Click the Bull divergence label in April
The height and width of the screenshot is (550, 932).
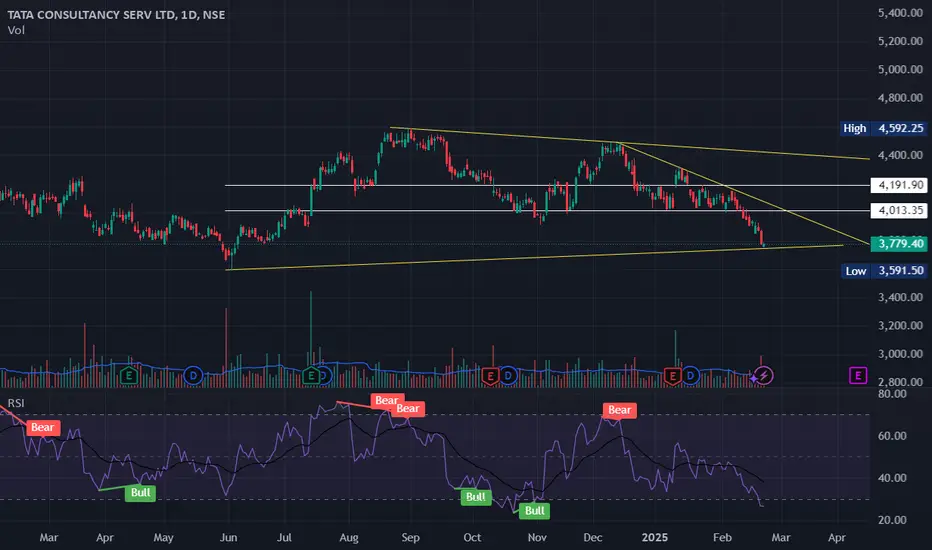pos(140,493)
